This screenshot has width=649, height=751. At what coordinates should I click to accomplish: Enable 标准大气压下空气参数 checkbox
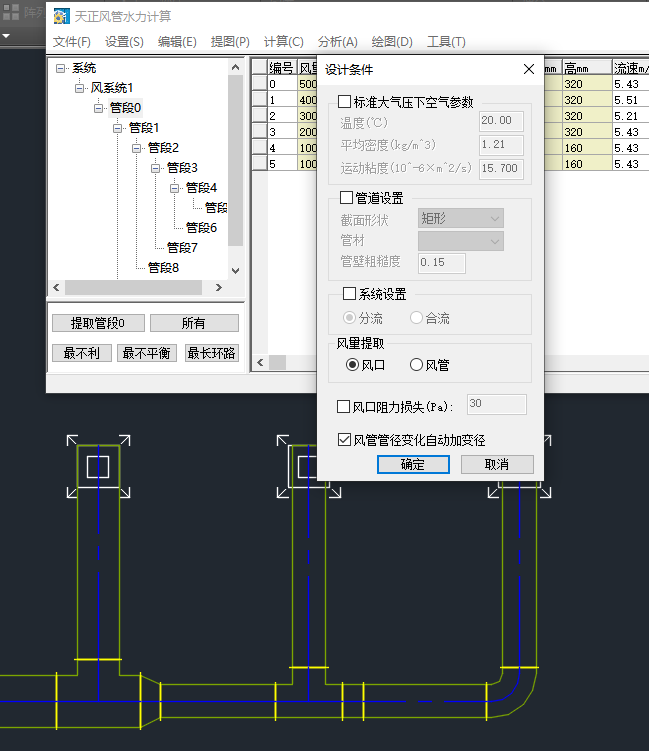point(345,102)
